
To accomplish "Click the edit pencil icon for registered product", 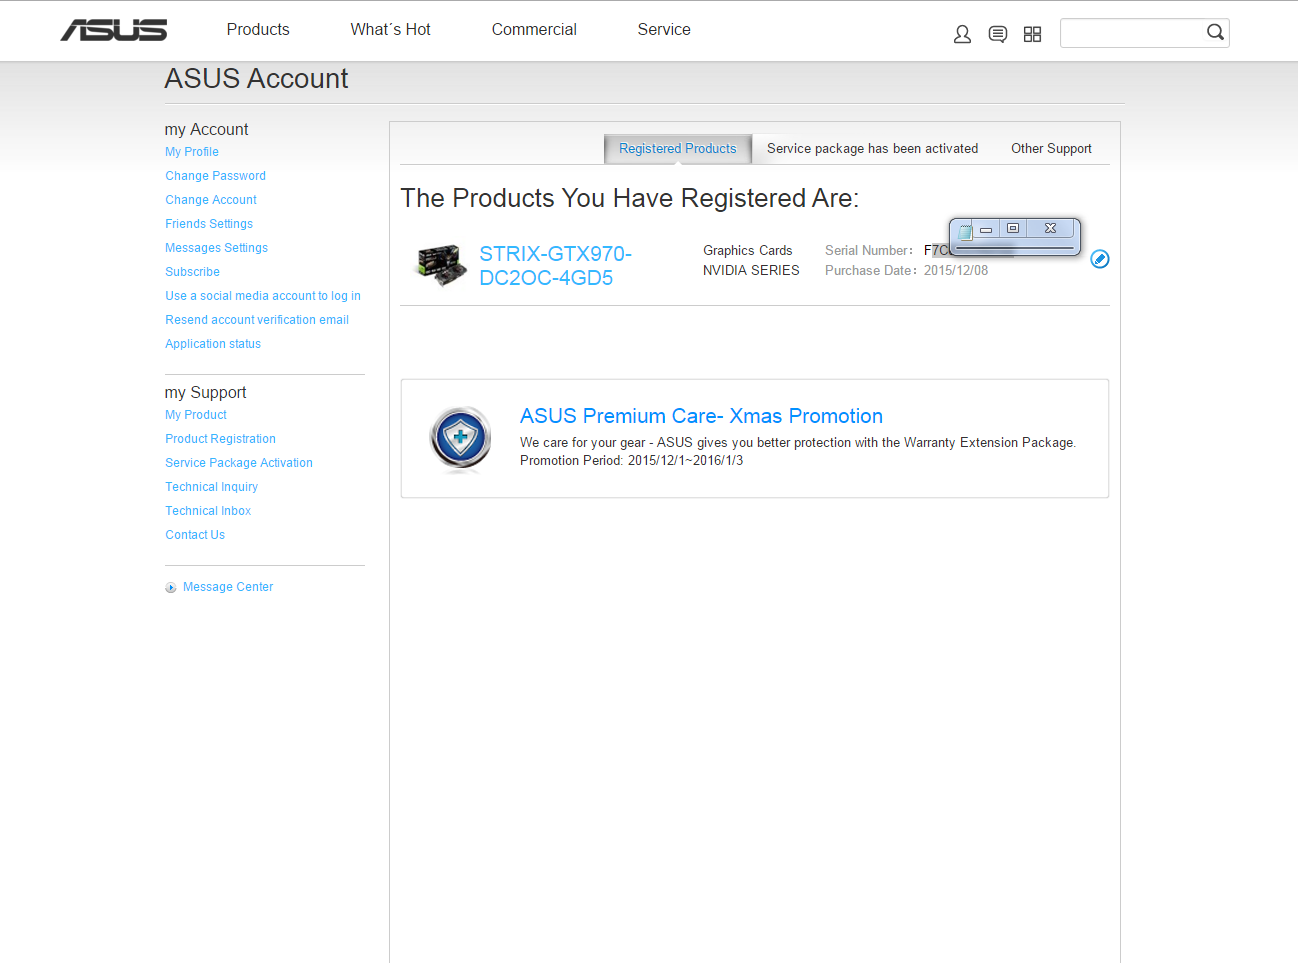I will [1099, 259].
